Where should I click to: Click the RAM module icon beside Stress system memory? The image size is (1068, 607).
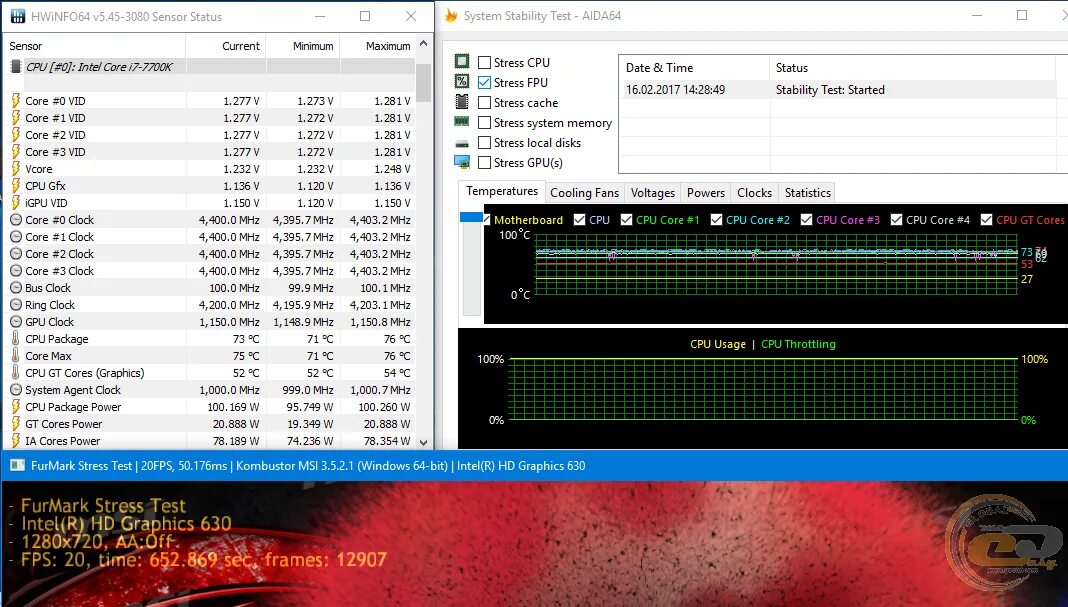(x=462, y=122)
